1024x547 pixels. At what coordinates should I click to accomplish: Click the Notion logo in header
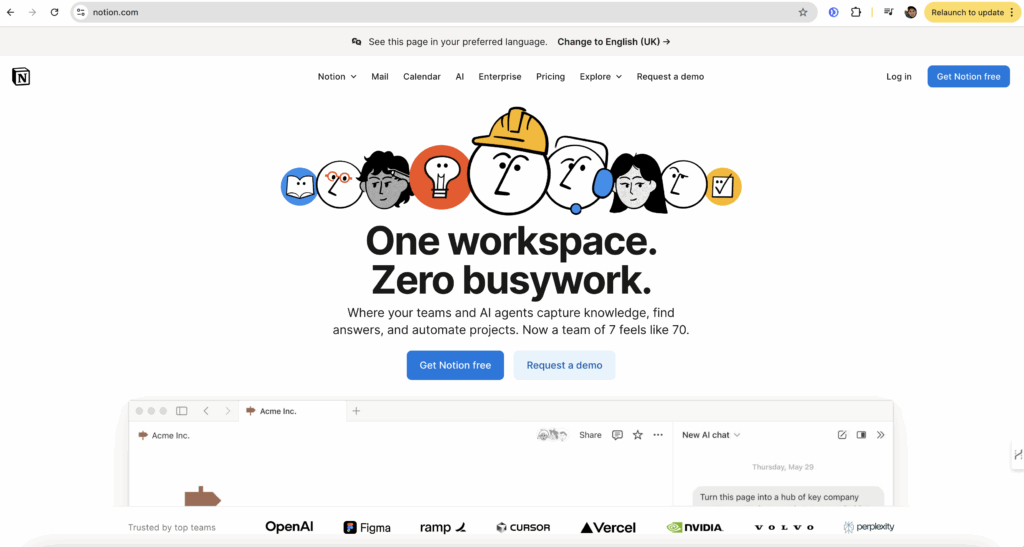[x=21, y=76]
